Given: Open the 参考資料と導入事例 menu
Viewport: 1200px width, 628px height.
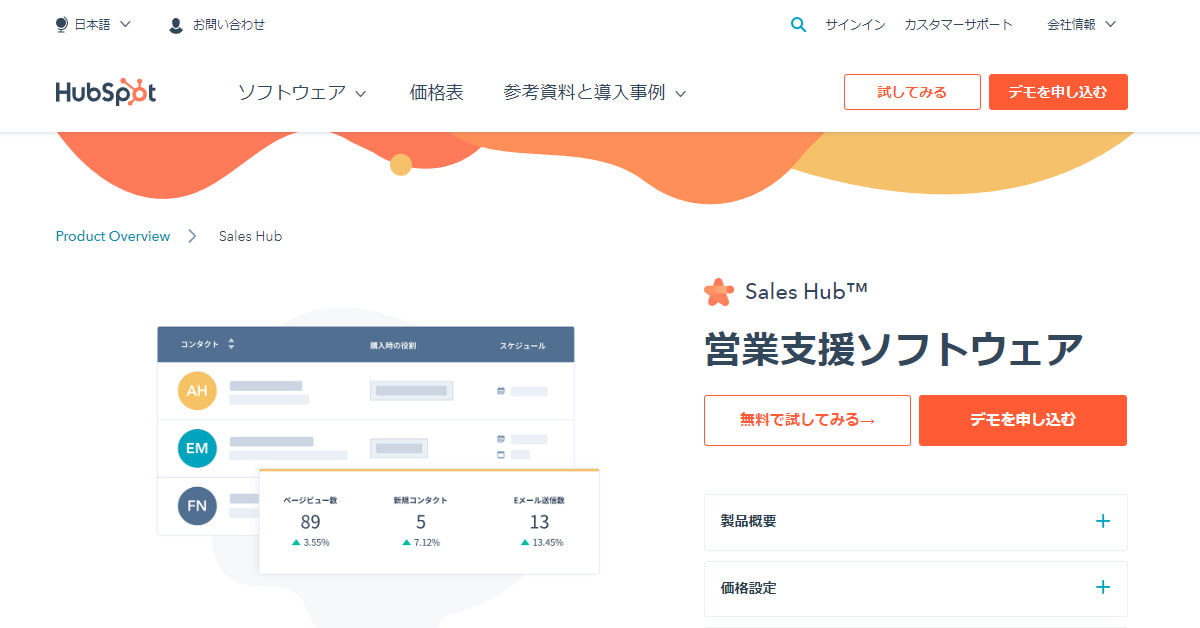Looking at the screenshot, I should 595,93.
